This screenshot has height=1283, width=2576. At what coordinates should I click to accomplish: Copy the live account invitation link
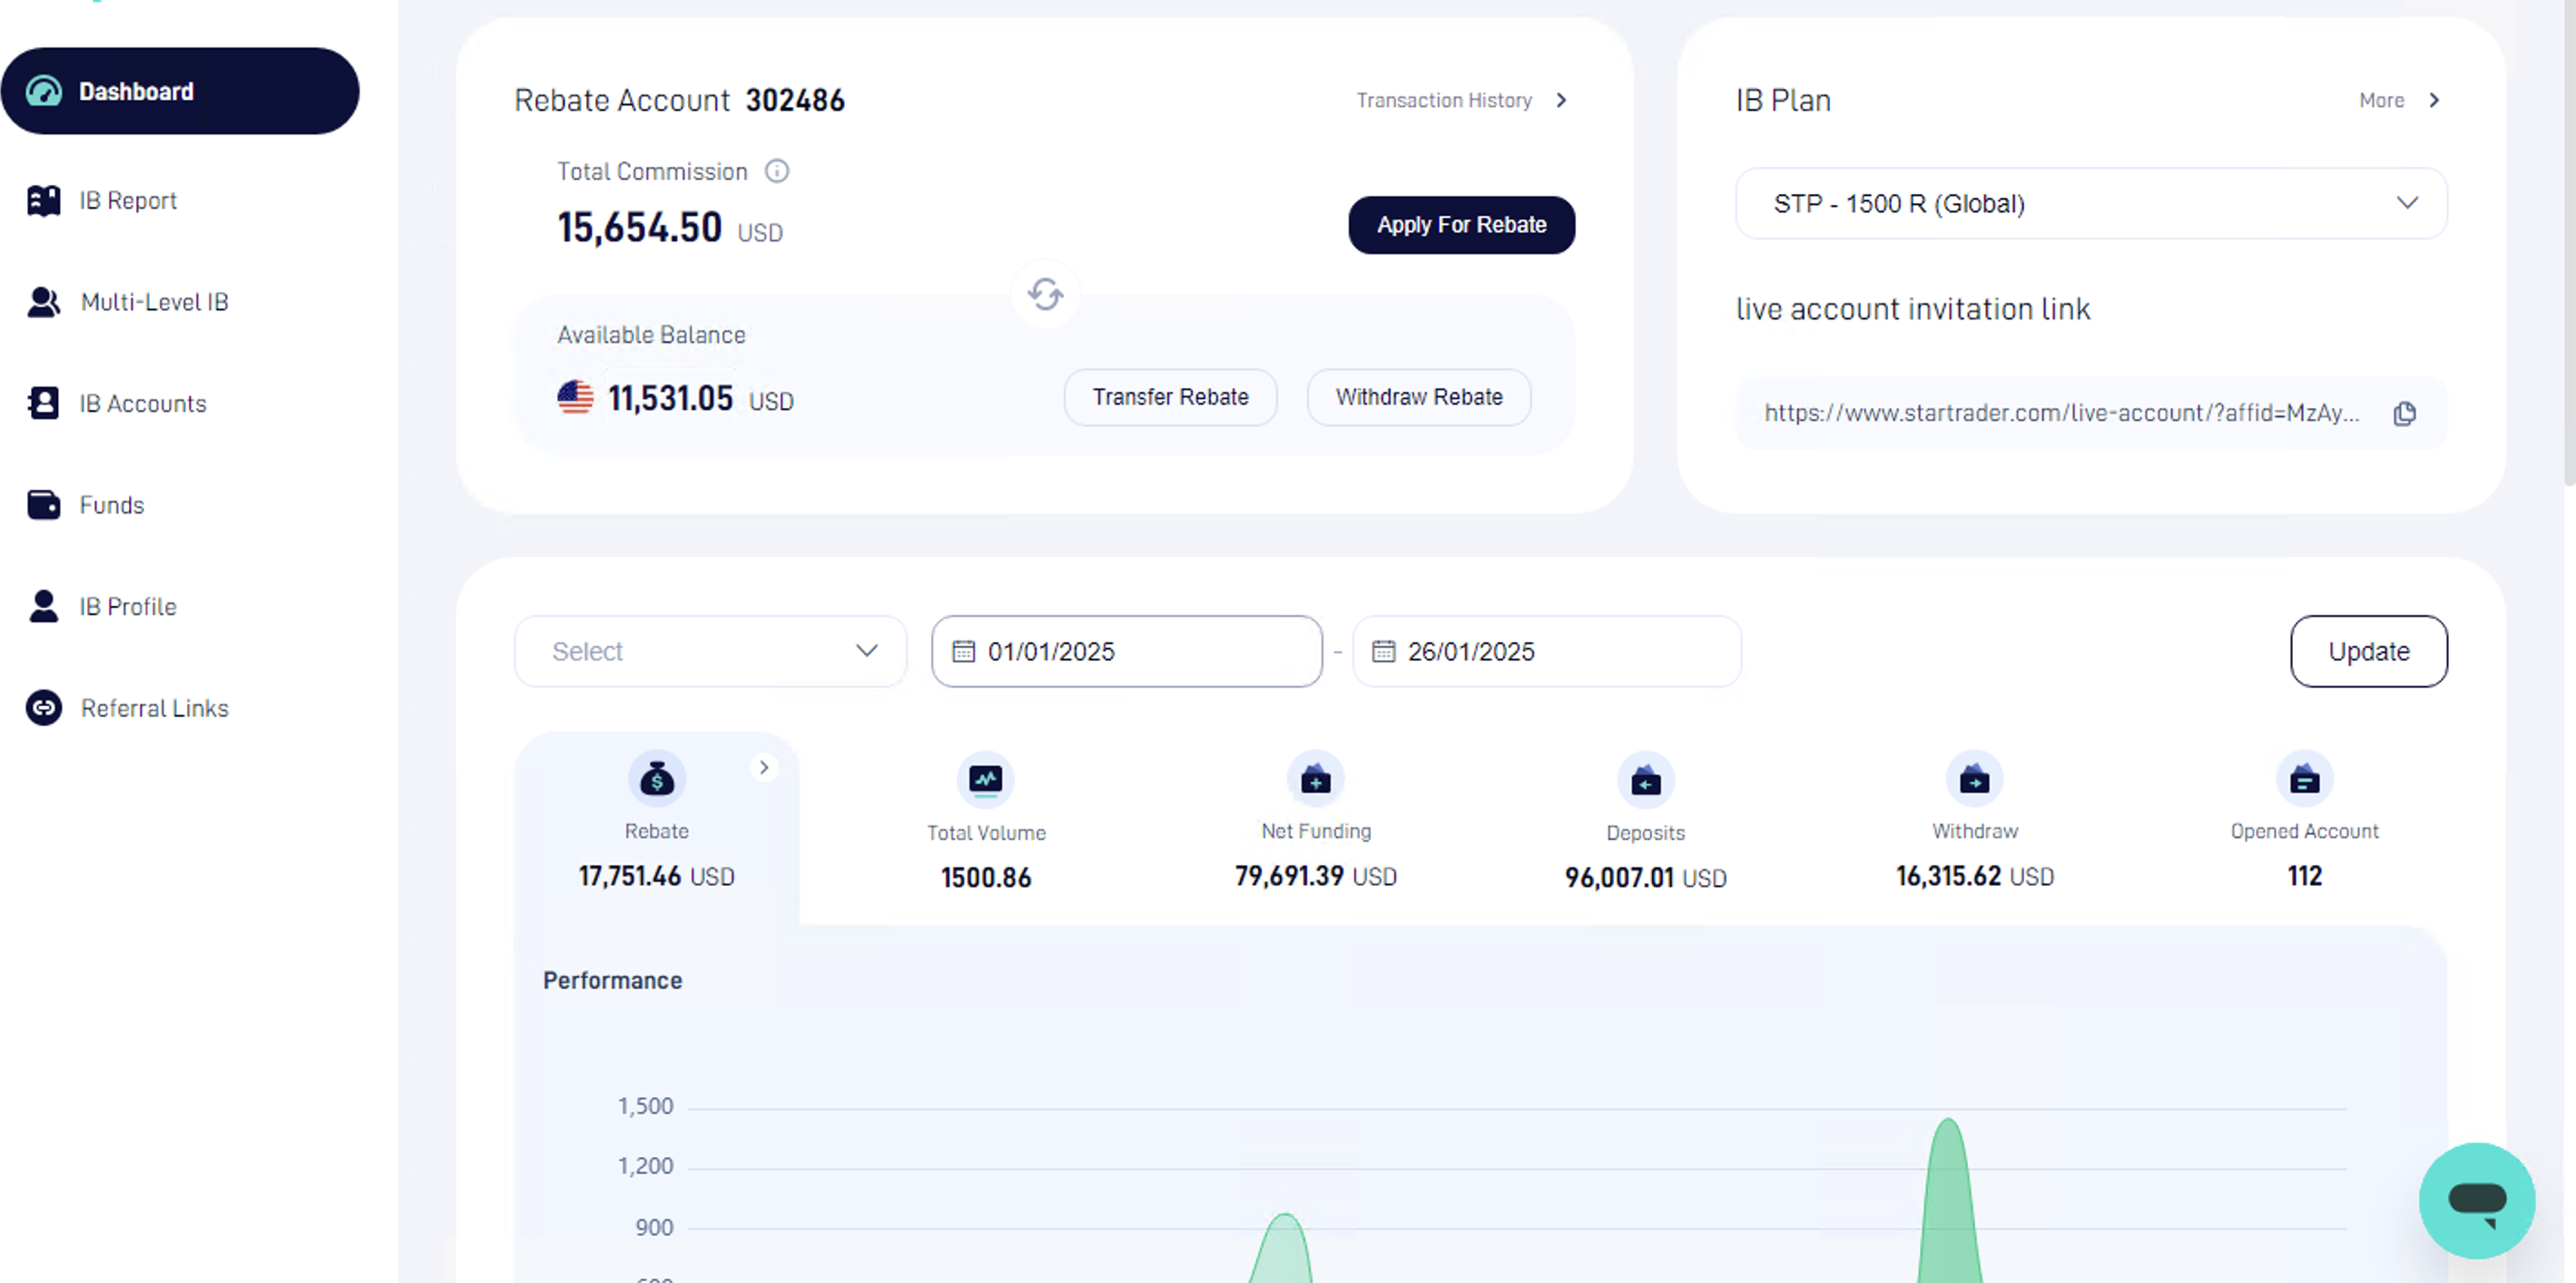click(x=2404, y=413)
